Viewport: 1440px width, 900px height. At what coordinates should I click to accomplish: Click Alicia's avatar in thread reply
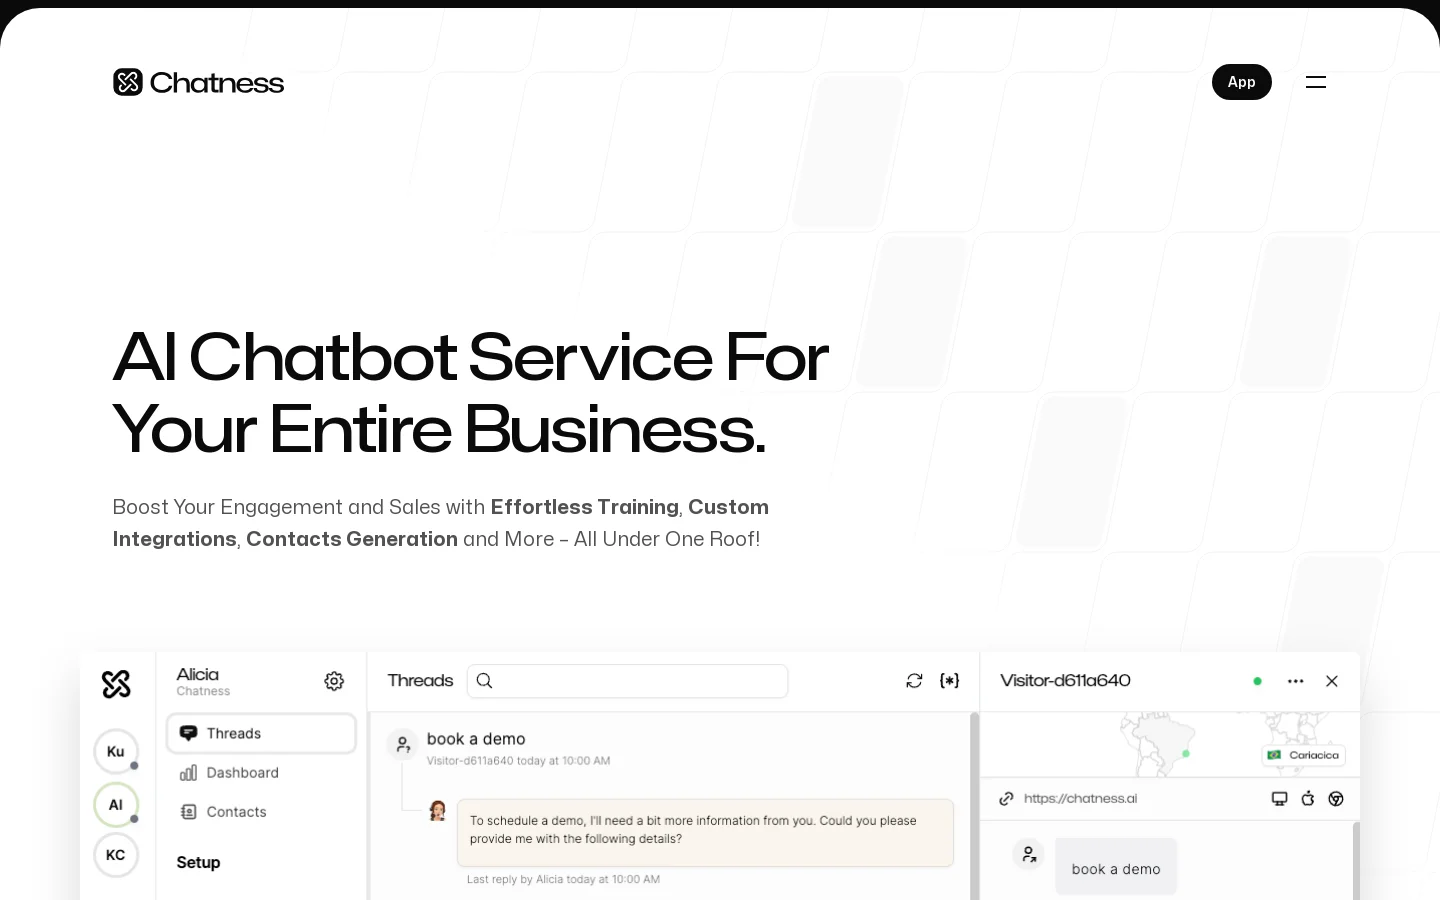tap(437, 811)
